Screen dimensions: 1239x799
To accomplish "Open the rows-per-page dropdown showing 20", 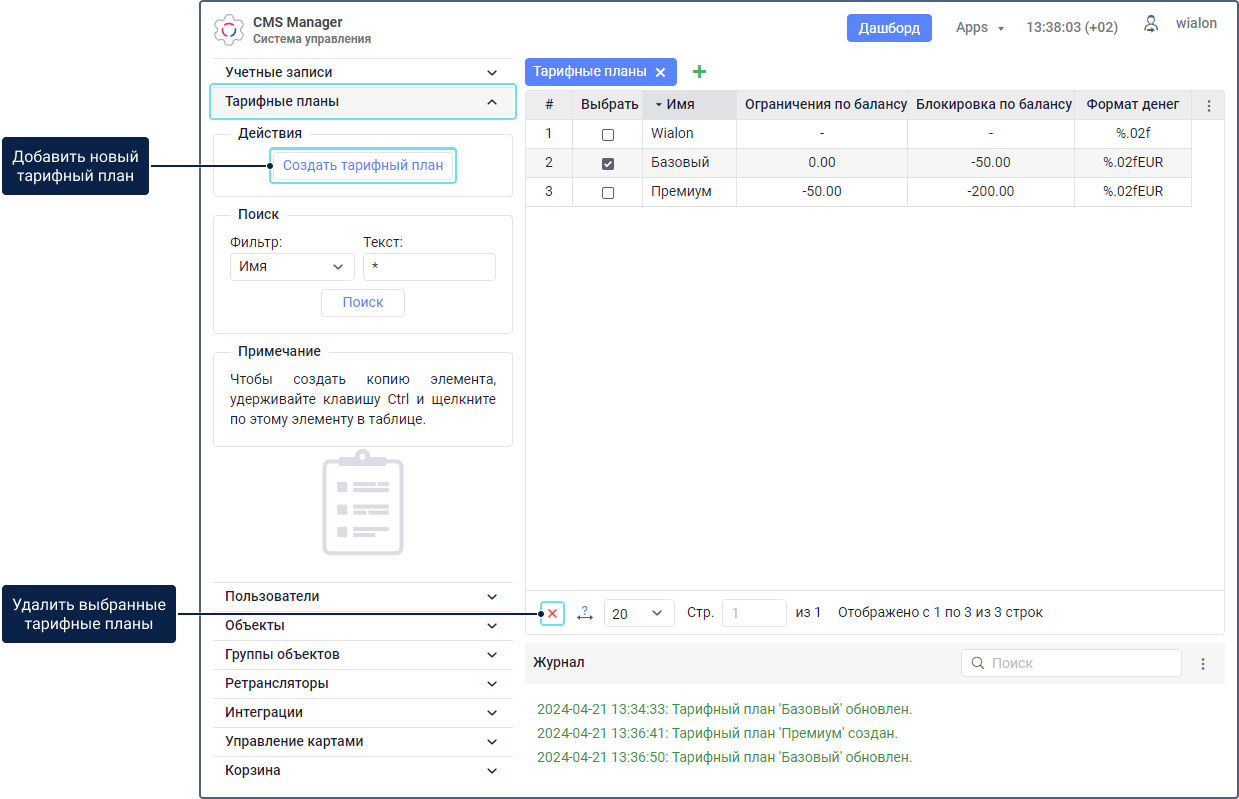I will 639,613.
